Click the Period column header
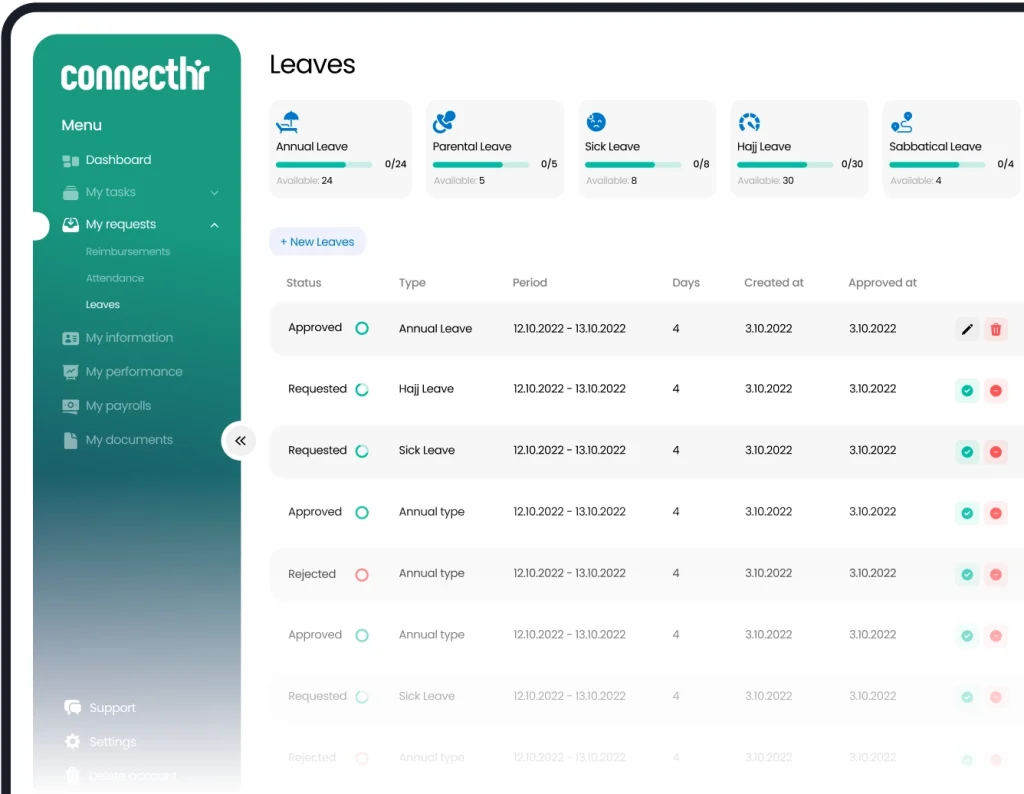This screenshot has width=1024, height=794. tap(530, 283)
